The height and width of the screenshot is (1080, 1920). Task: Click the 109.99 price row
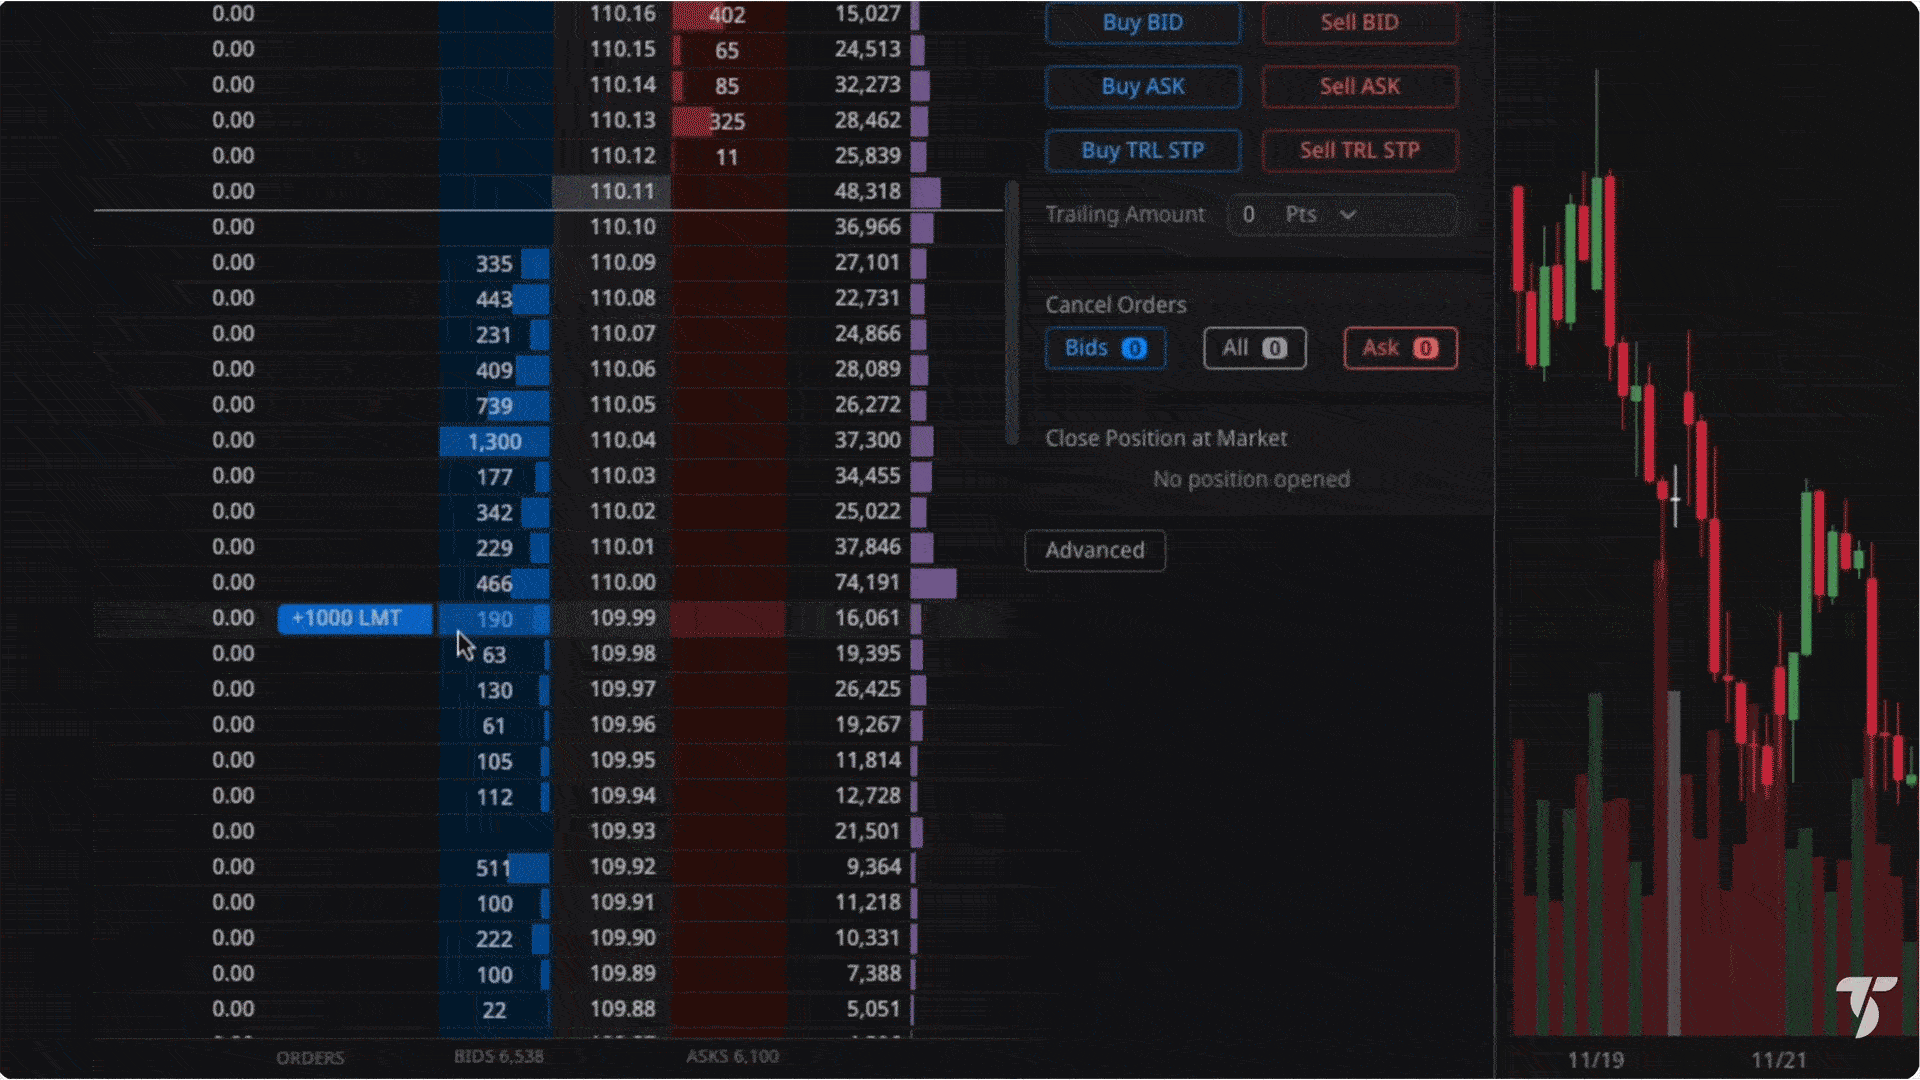click(x=622, y=618)
